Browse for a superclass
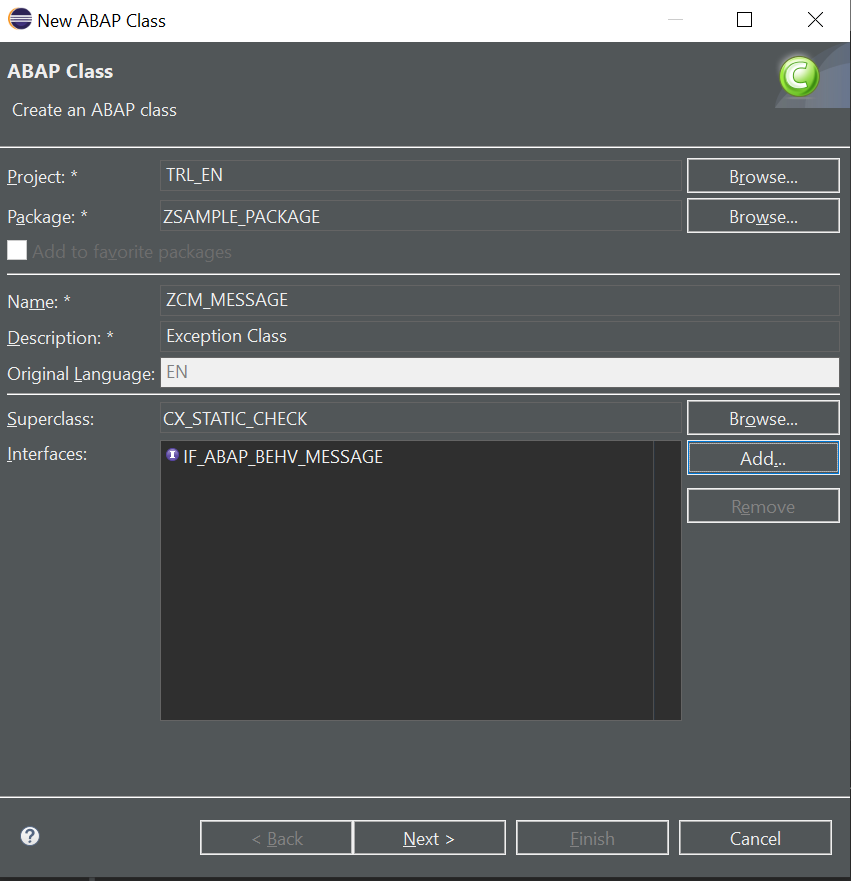The width and height of the screenshot is (851, 881). [763, 418]
